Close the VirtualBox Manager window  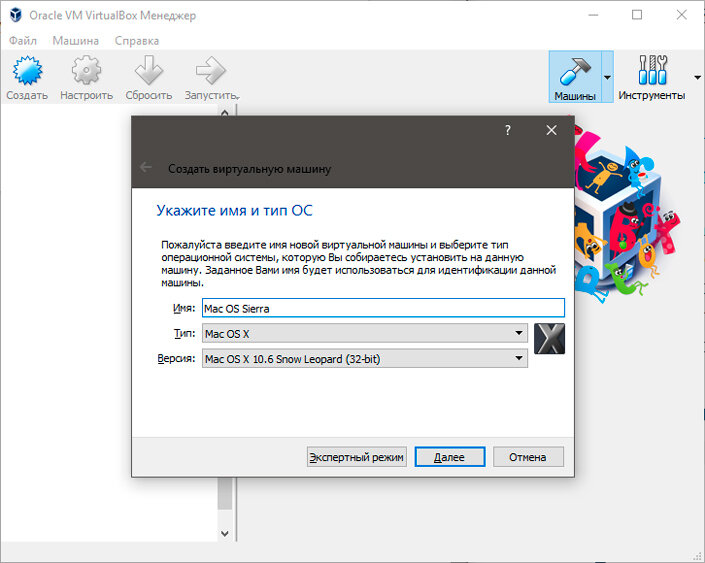click(681, 15)
